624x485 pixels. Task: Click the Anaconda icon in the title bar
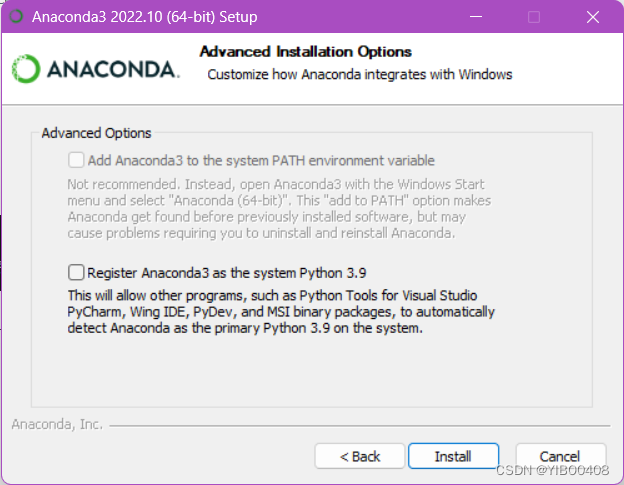[15, 17]
